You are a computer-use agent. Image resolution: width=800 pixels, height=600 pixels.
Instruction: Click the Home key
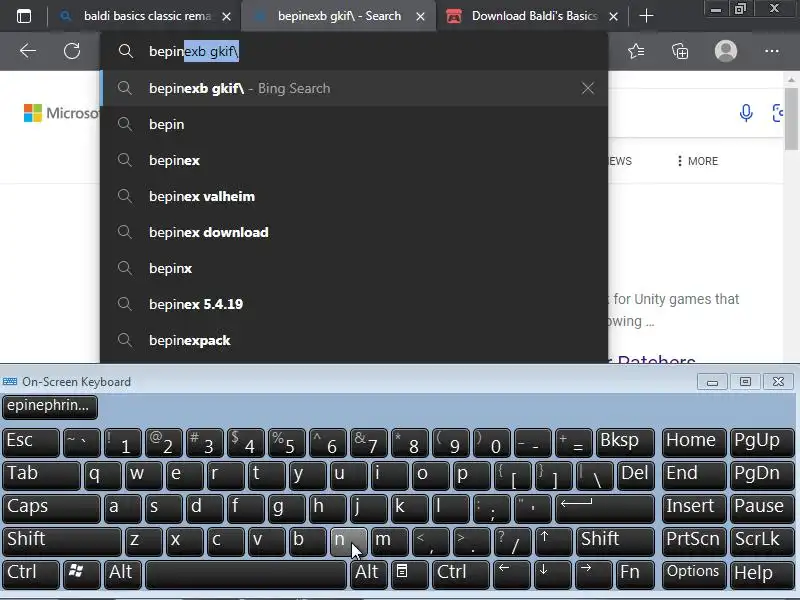coord(694,442)
